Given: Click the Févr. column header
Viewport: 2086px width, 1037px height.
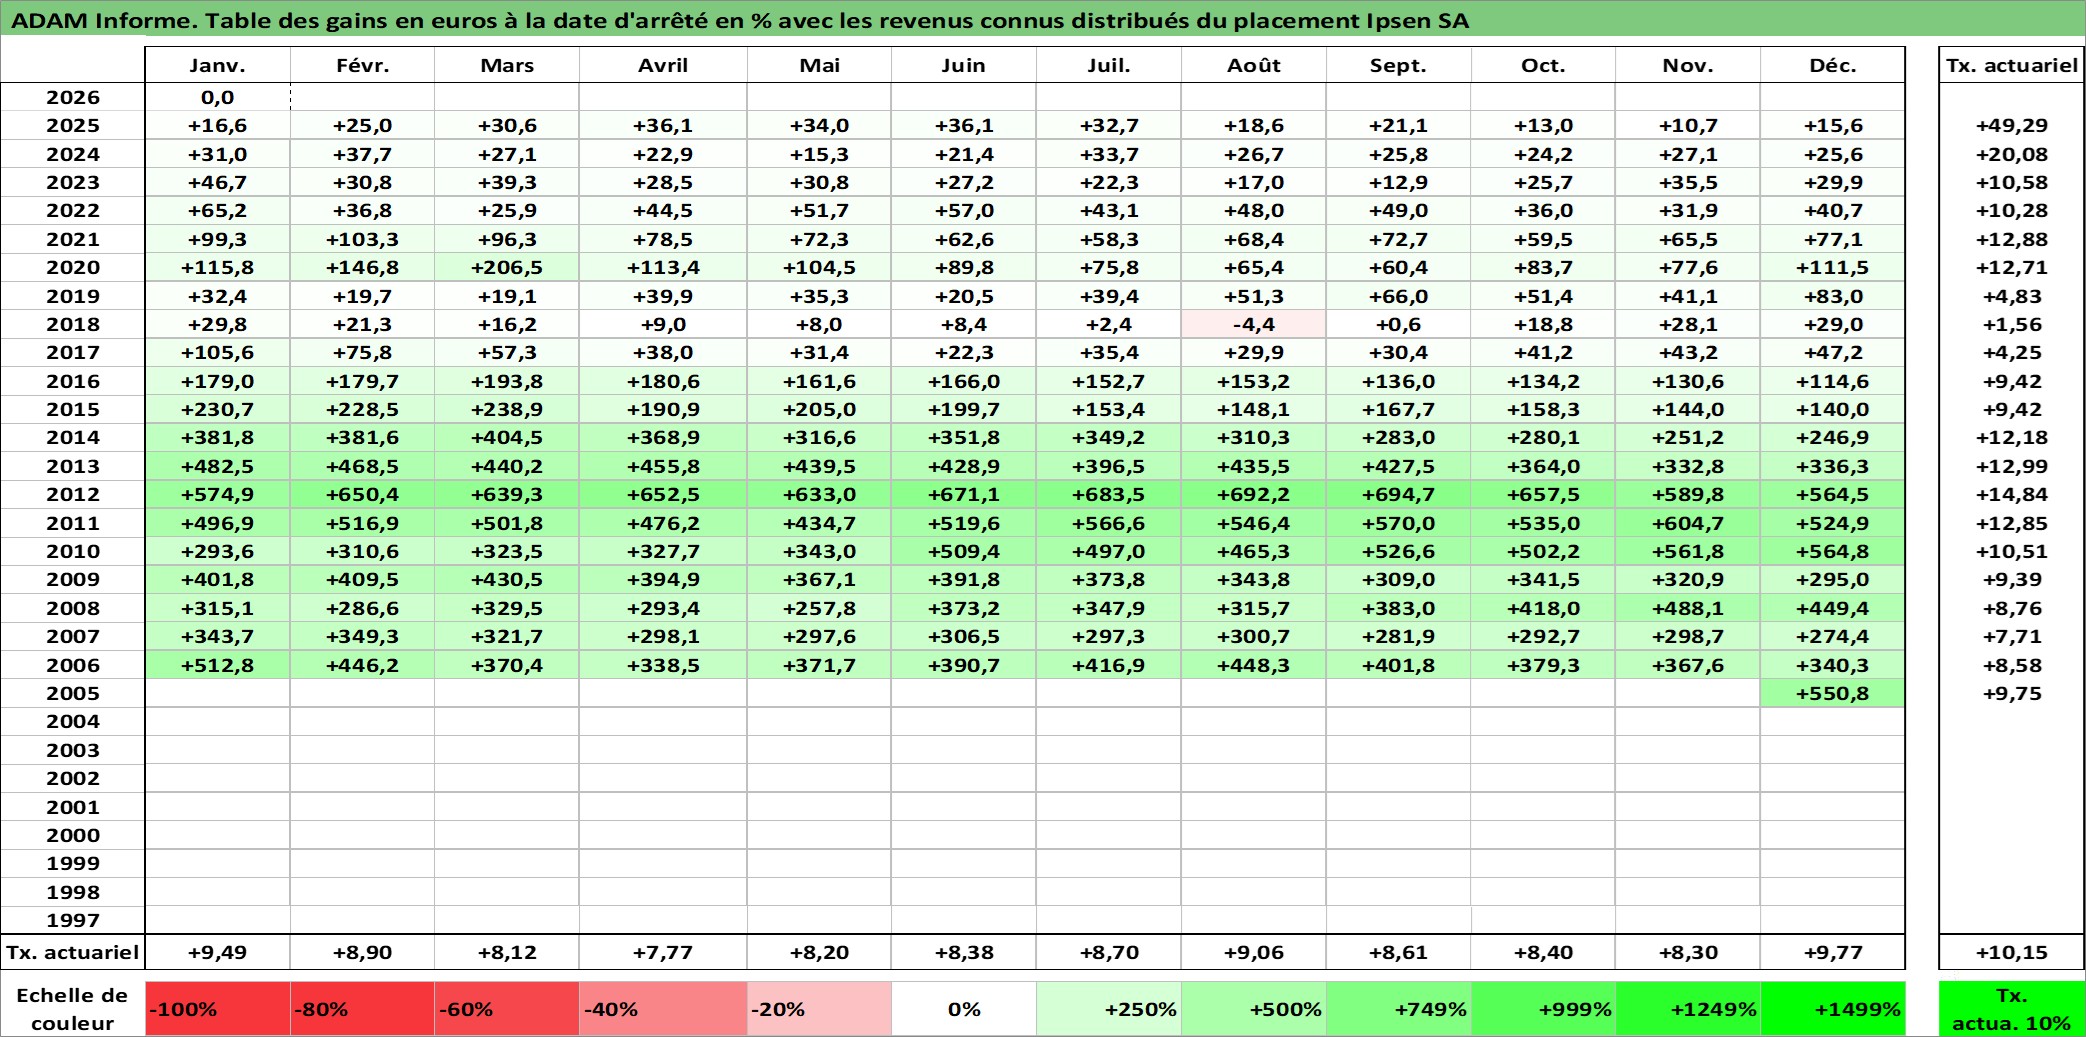Looking at the screenshot, I should click(362, 65).
